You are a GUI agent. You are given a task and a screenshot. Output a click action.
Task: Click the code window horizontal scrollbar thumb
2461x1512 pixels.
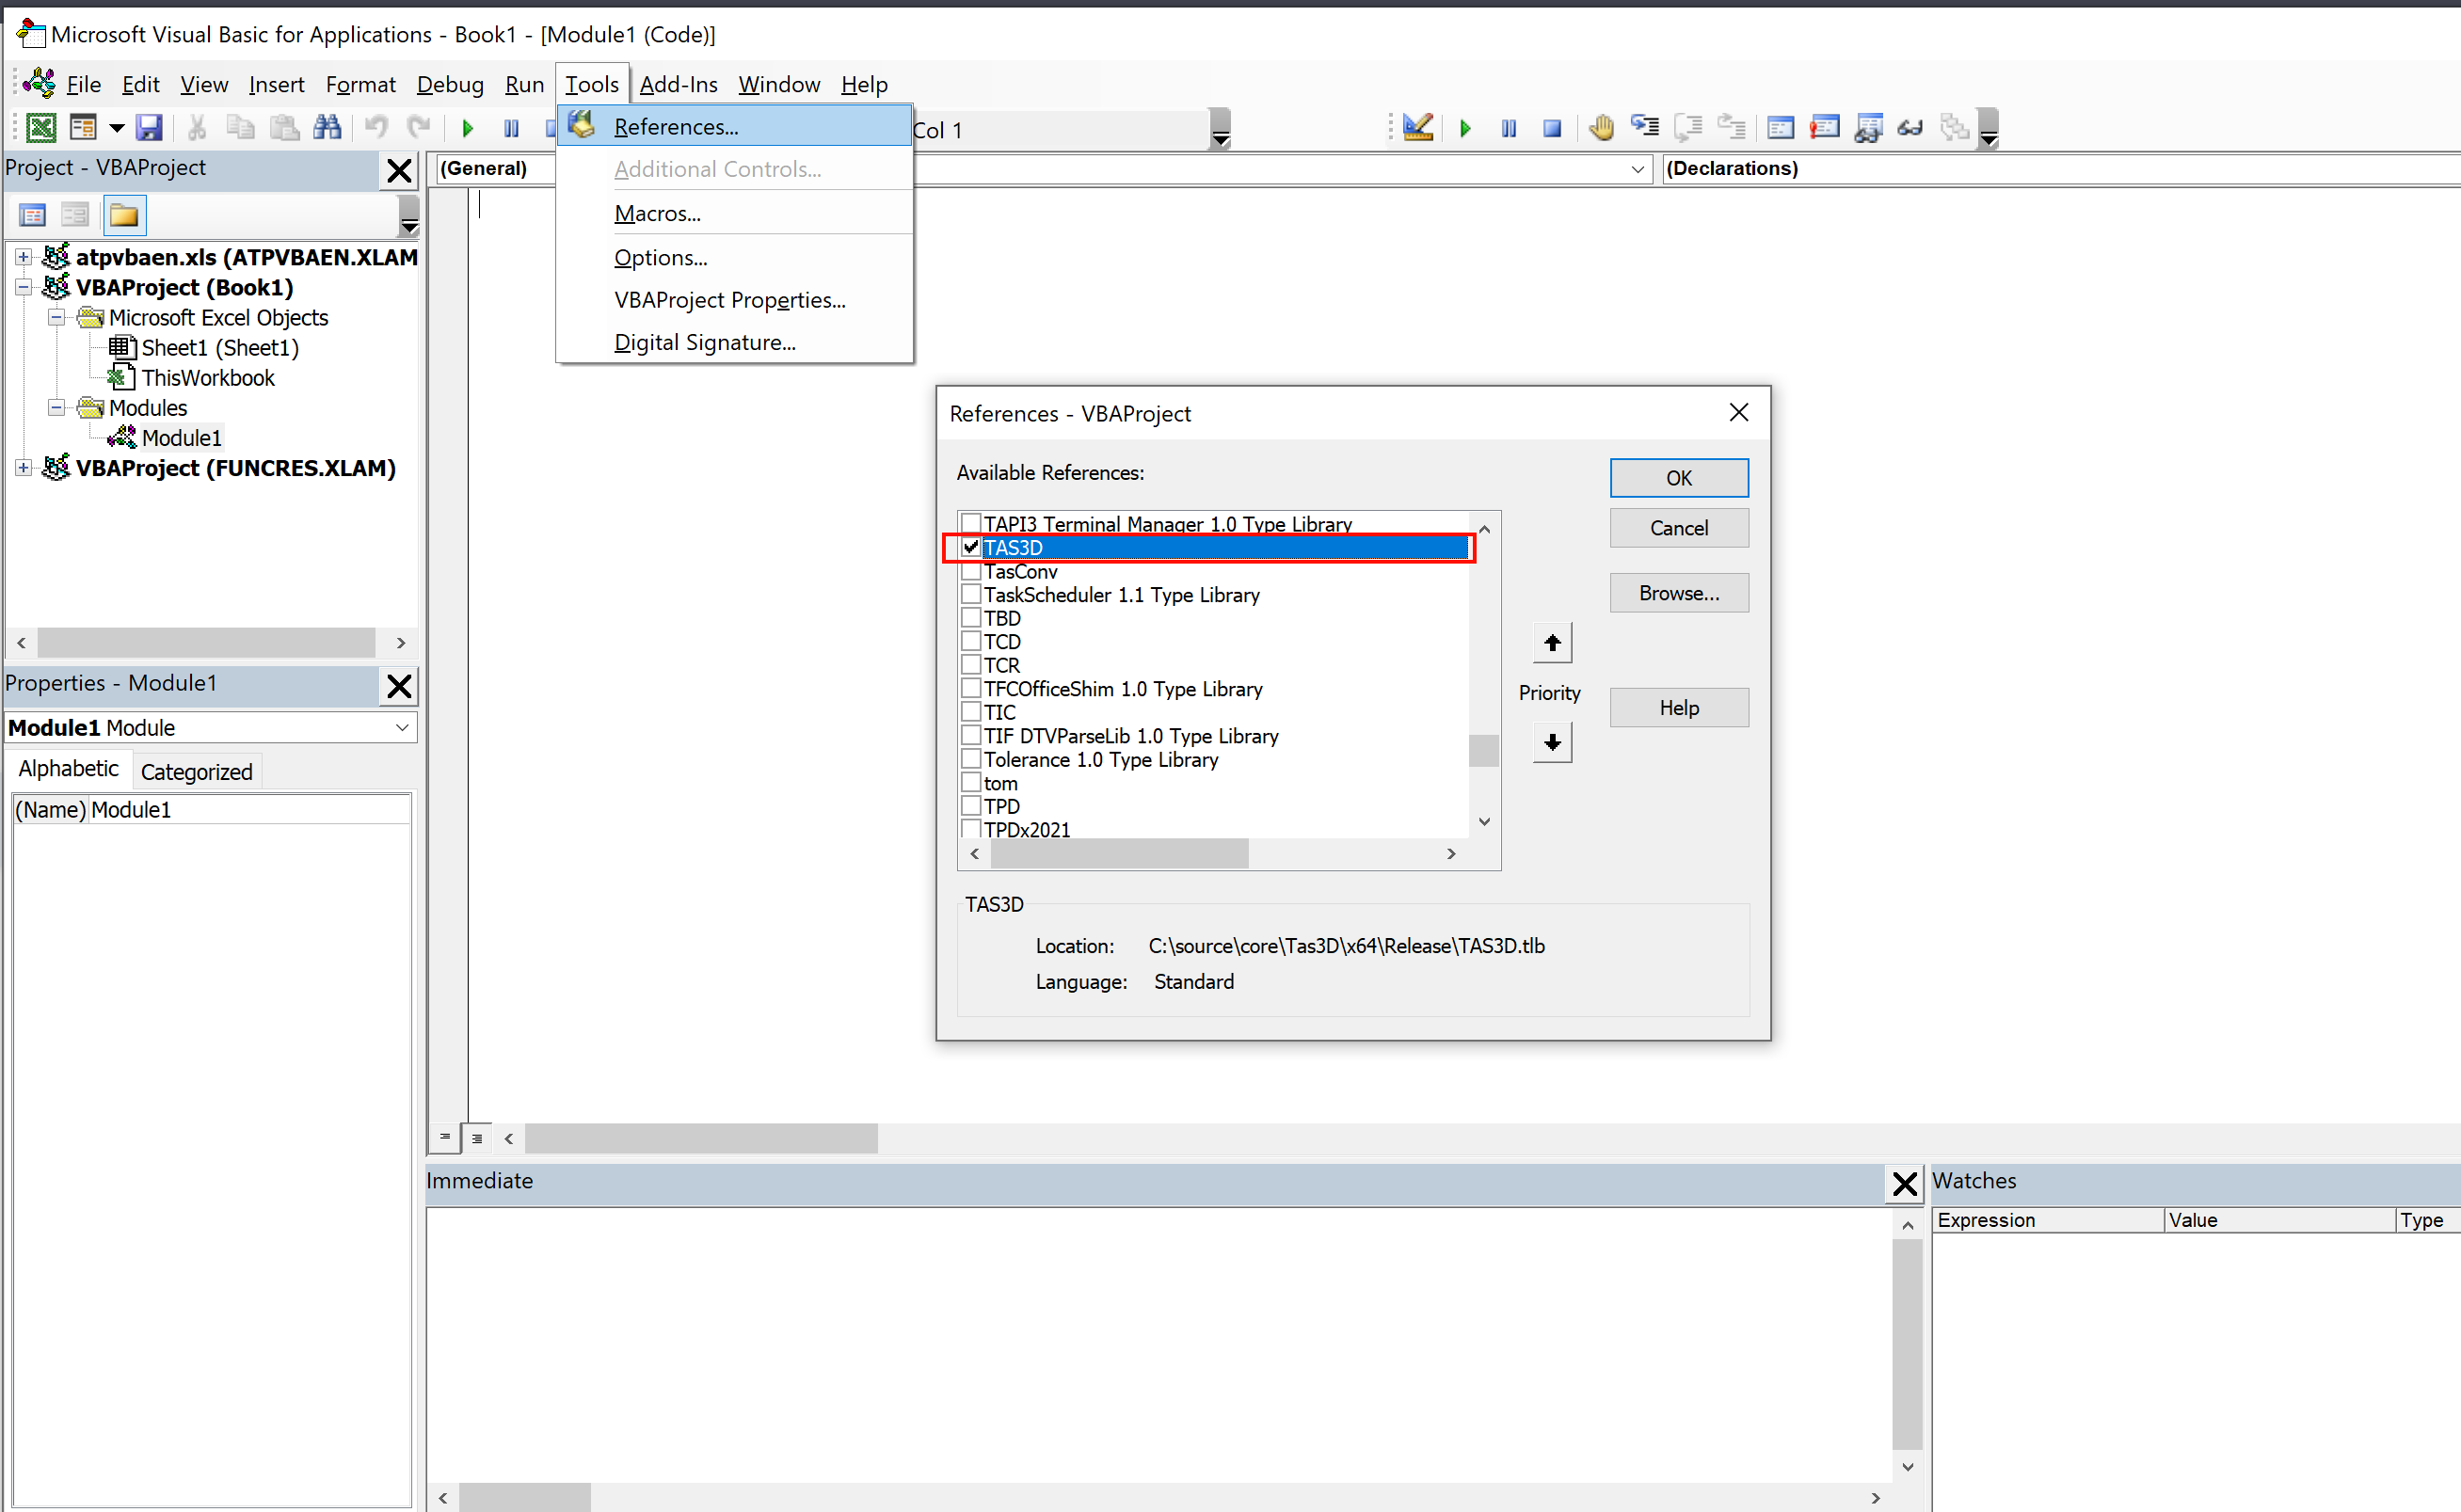coord(701,1138)
